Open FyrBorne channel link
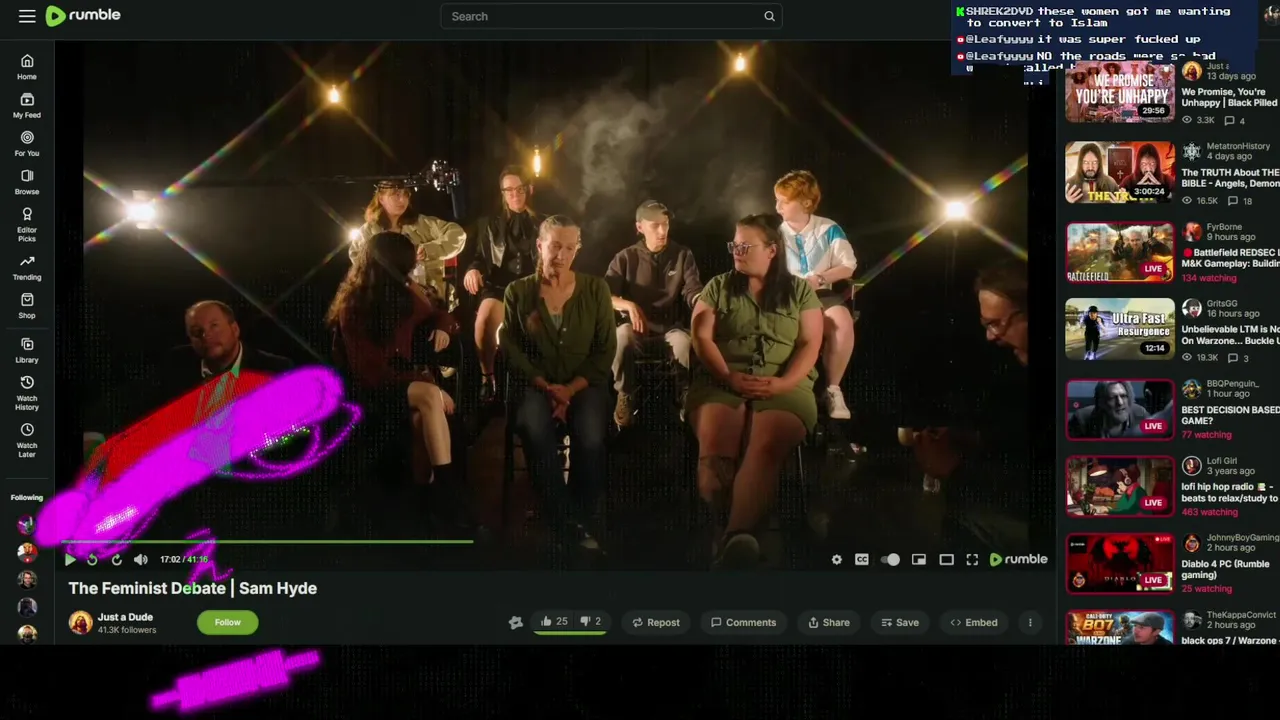 pos(1224,227)
